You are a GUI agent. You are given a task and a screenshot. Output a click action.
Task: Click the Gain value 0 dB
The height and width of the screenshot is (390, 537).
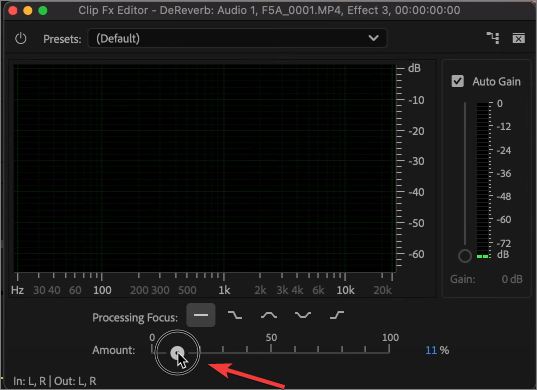512,279
